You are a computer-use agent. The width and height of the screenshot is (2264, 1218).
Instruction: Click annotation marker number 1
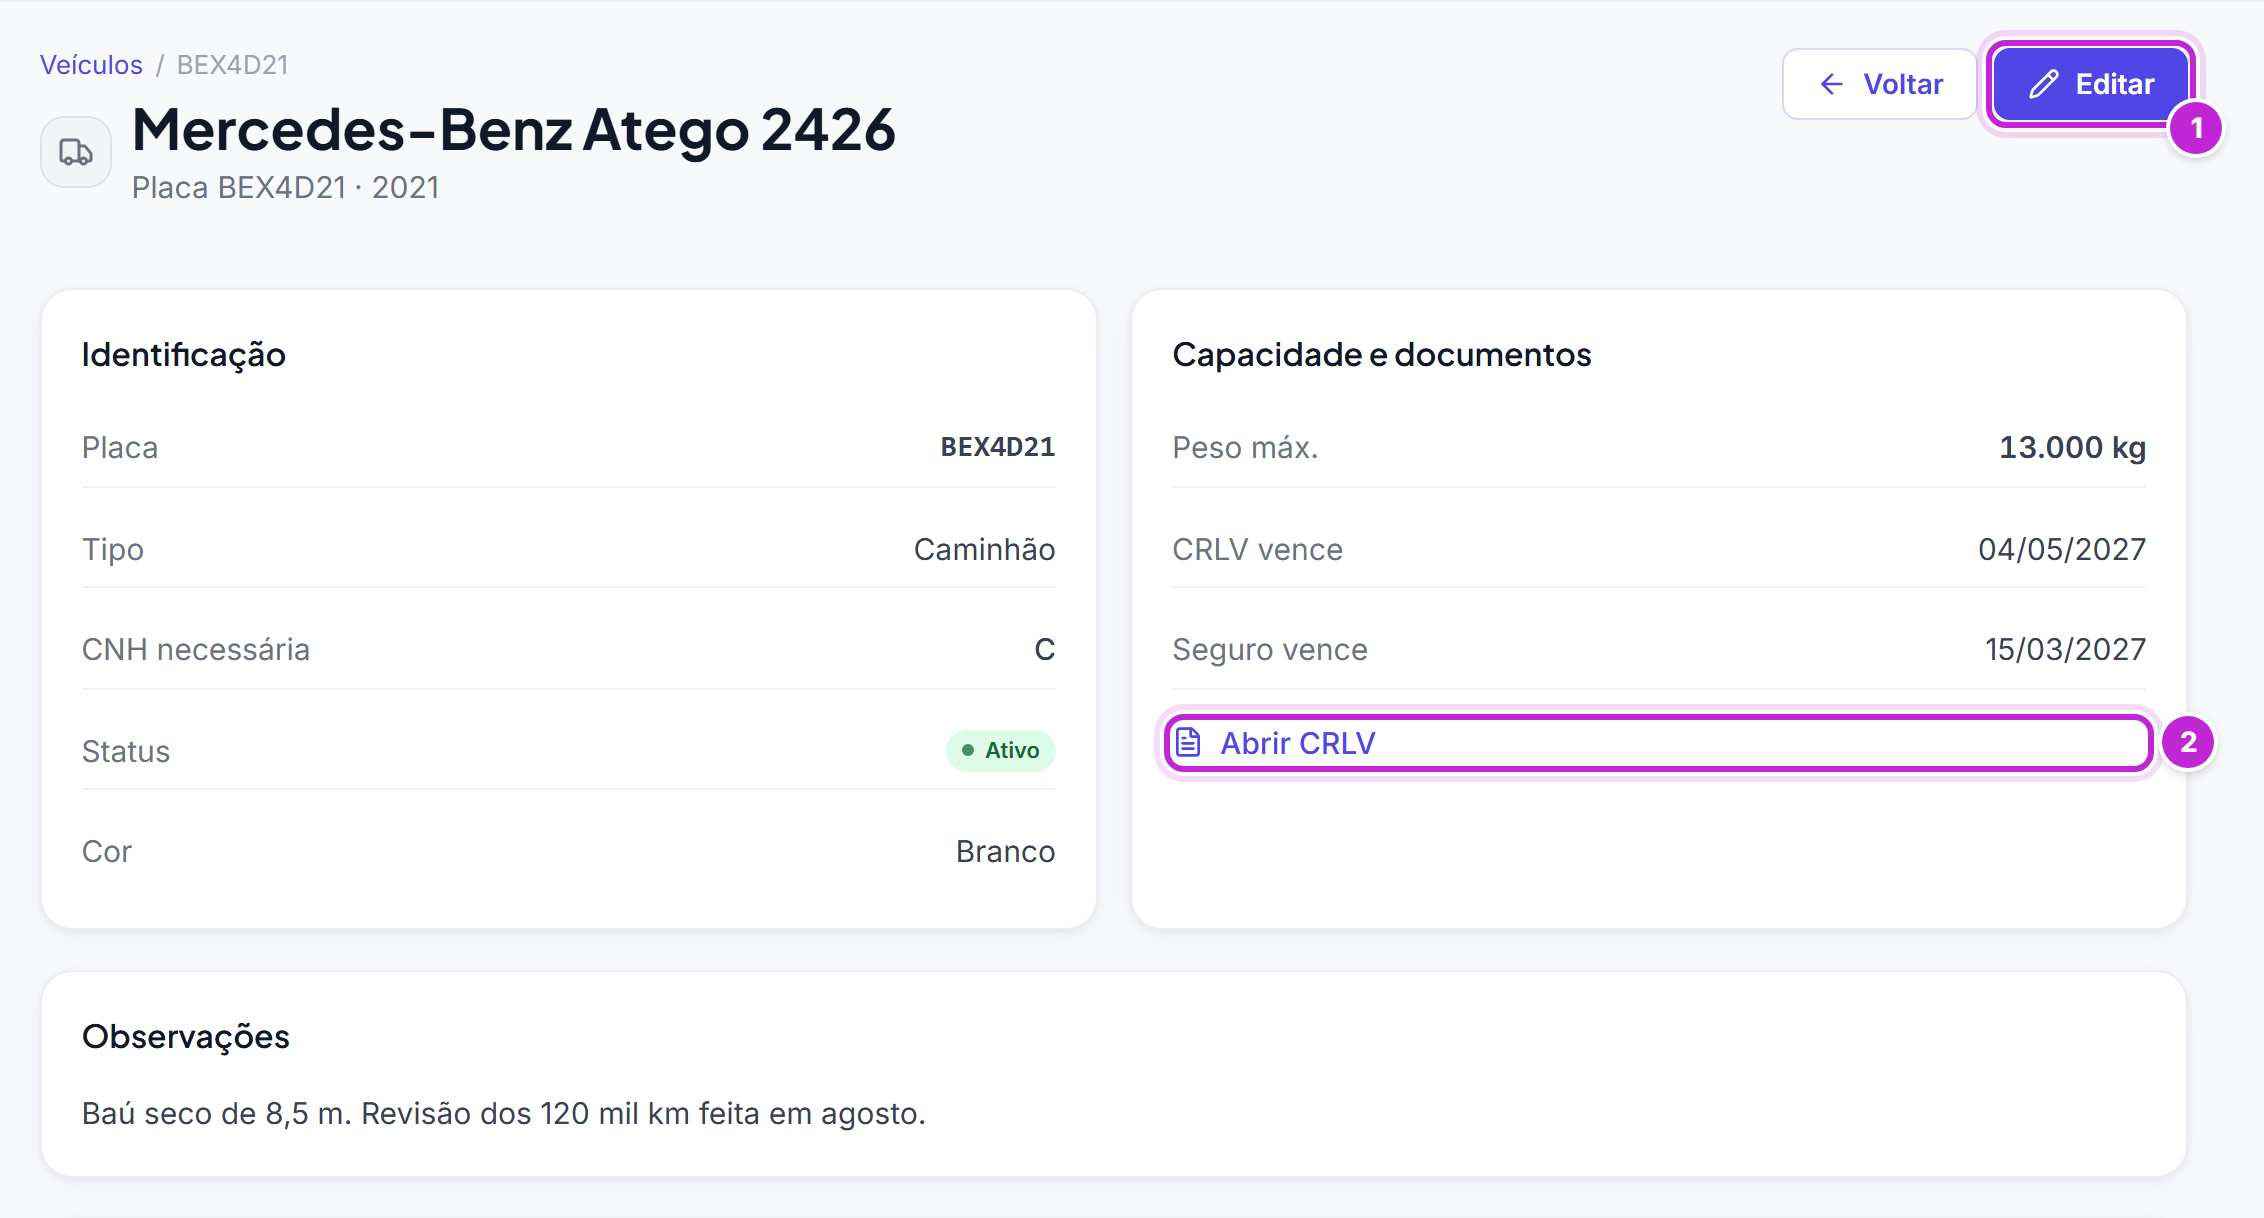pos(2197,128)
